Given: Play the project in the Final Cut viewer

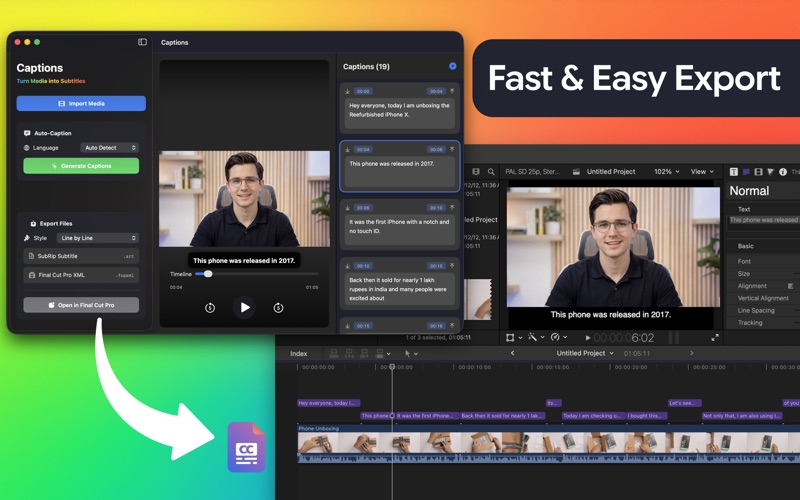Looking at the screenshot, I should [x=588, y=338].
